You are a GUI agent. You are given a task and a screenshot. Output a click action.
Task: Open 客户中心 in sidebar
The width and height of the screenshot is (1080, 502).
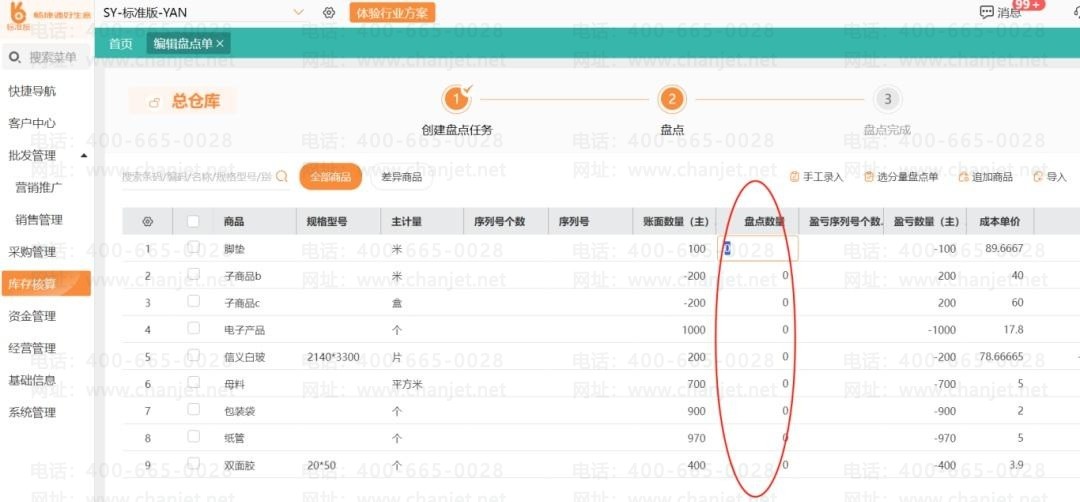[32, 123]
